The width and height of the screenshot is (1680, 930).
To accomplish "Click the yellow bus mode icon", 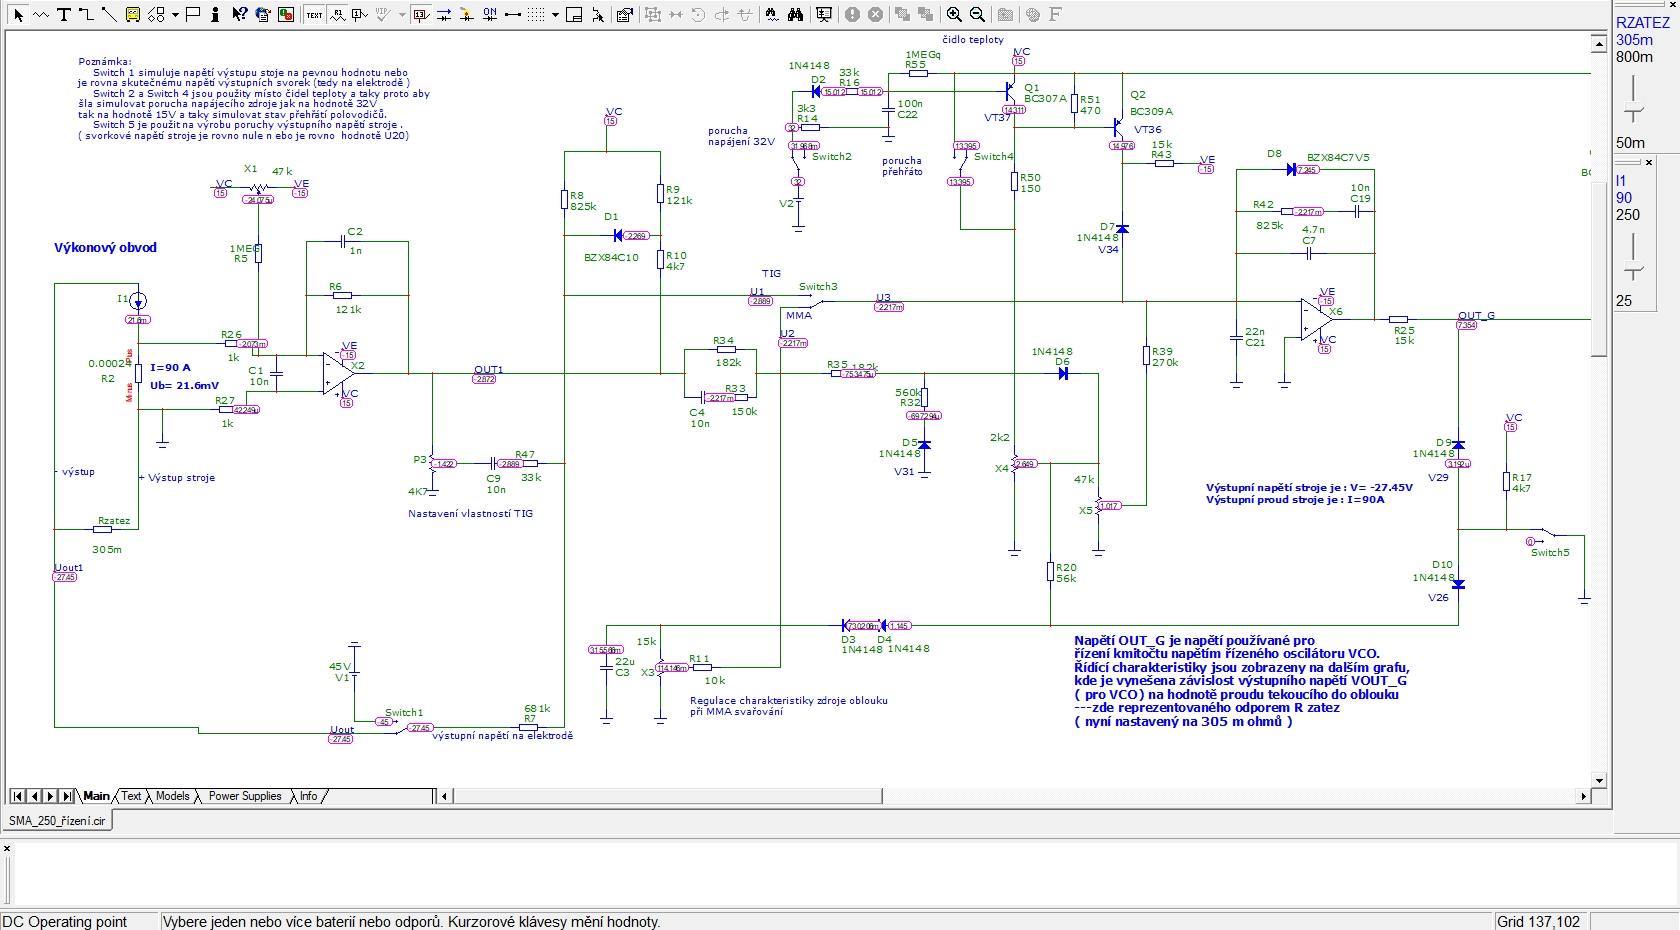I will (133, 15).
